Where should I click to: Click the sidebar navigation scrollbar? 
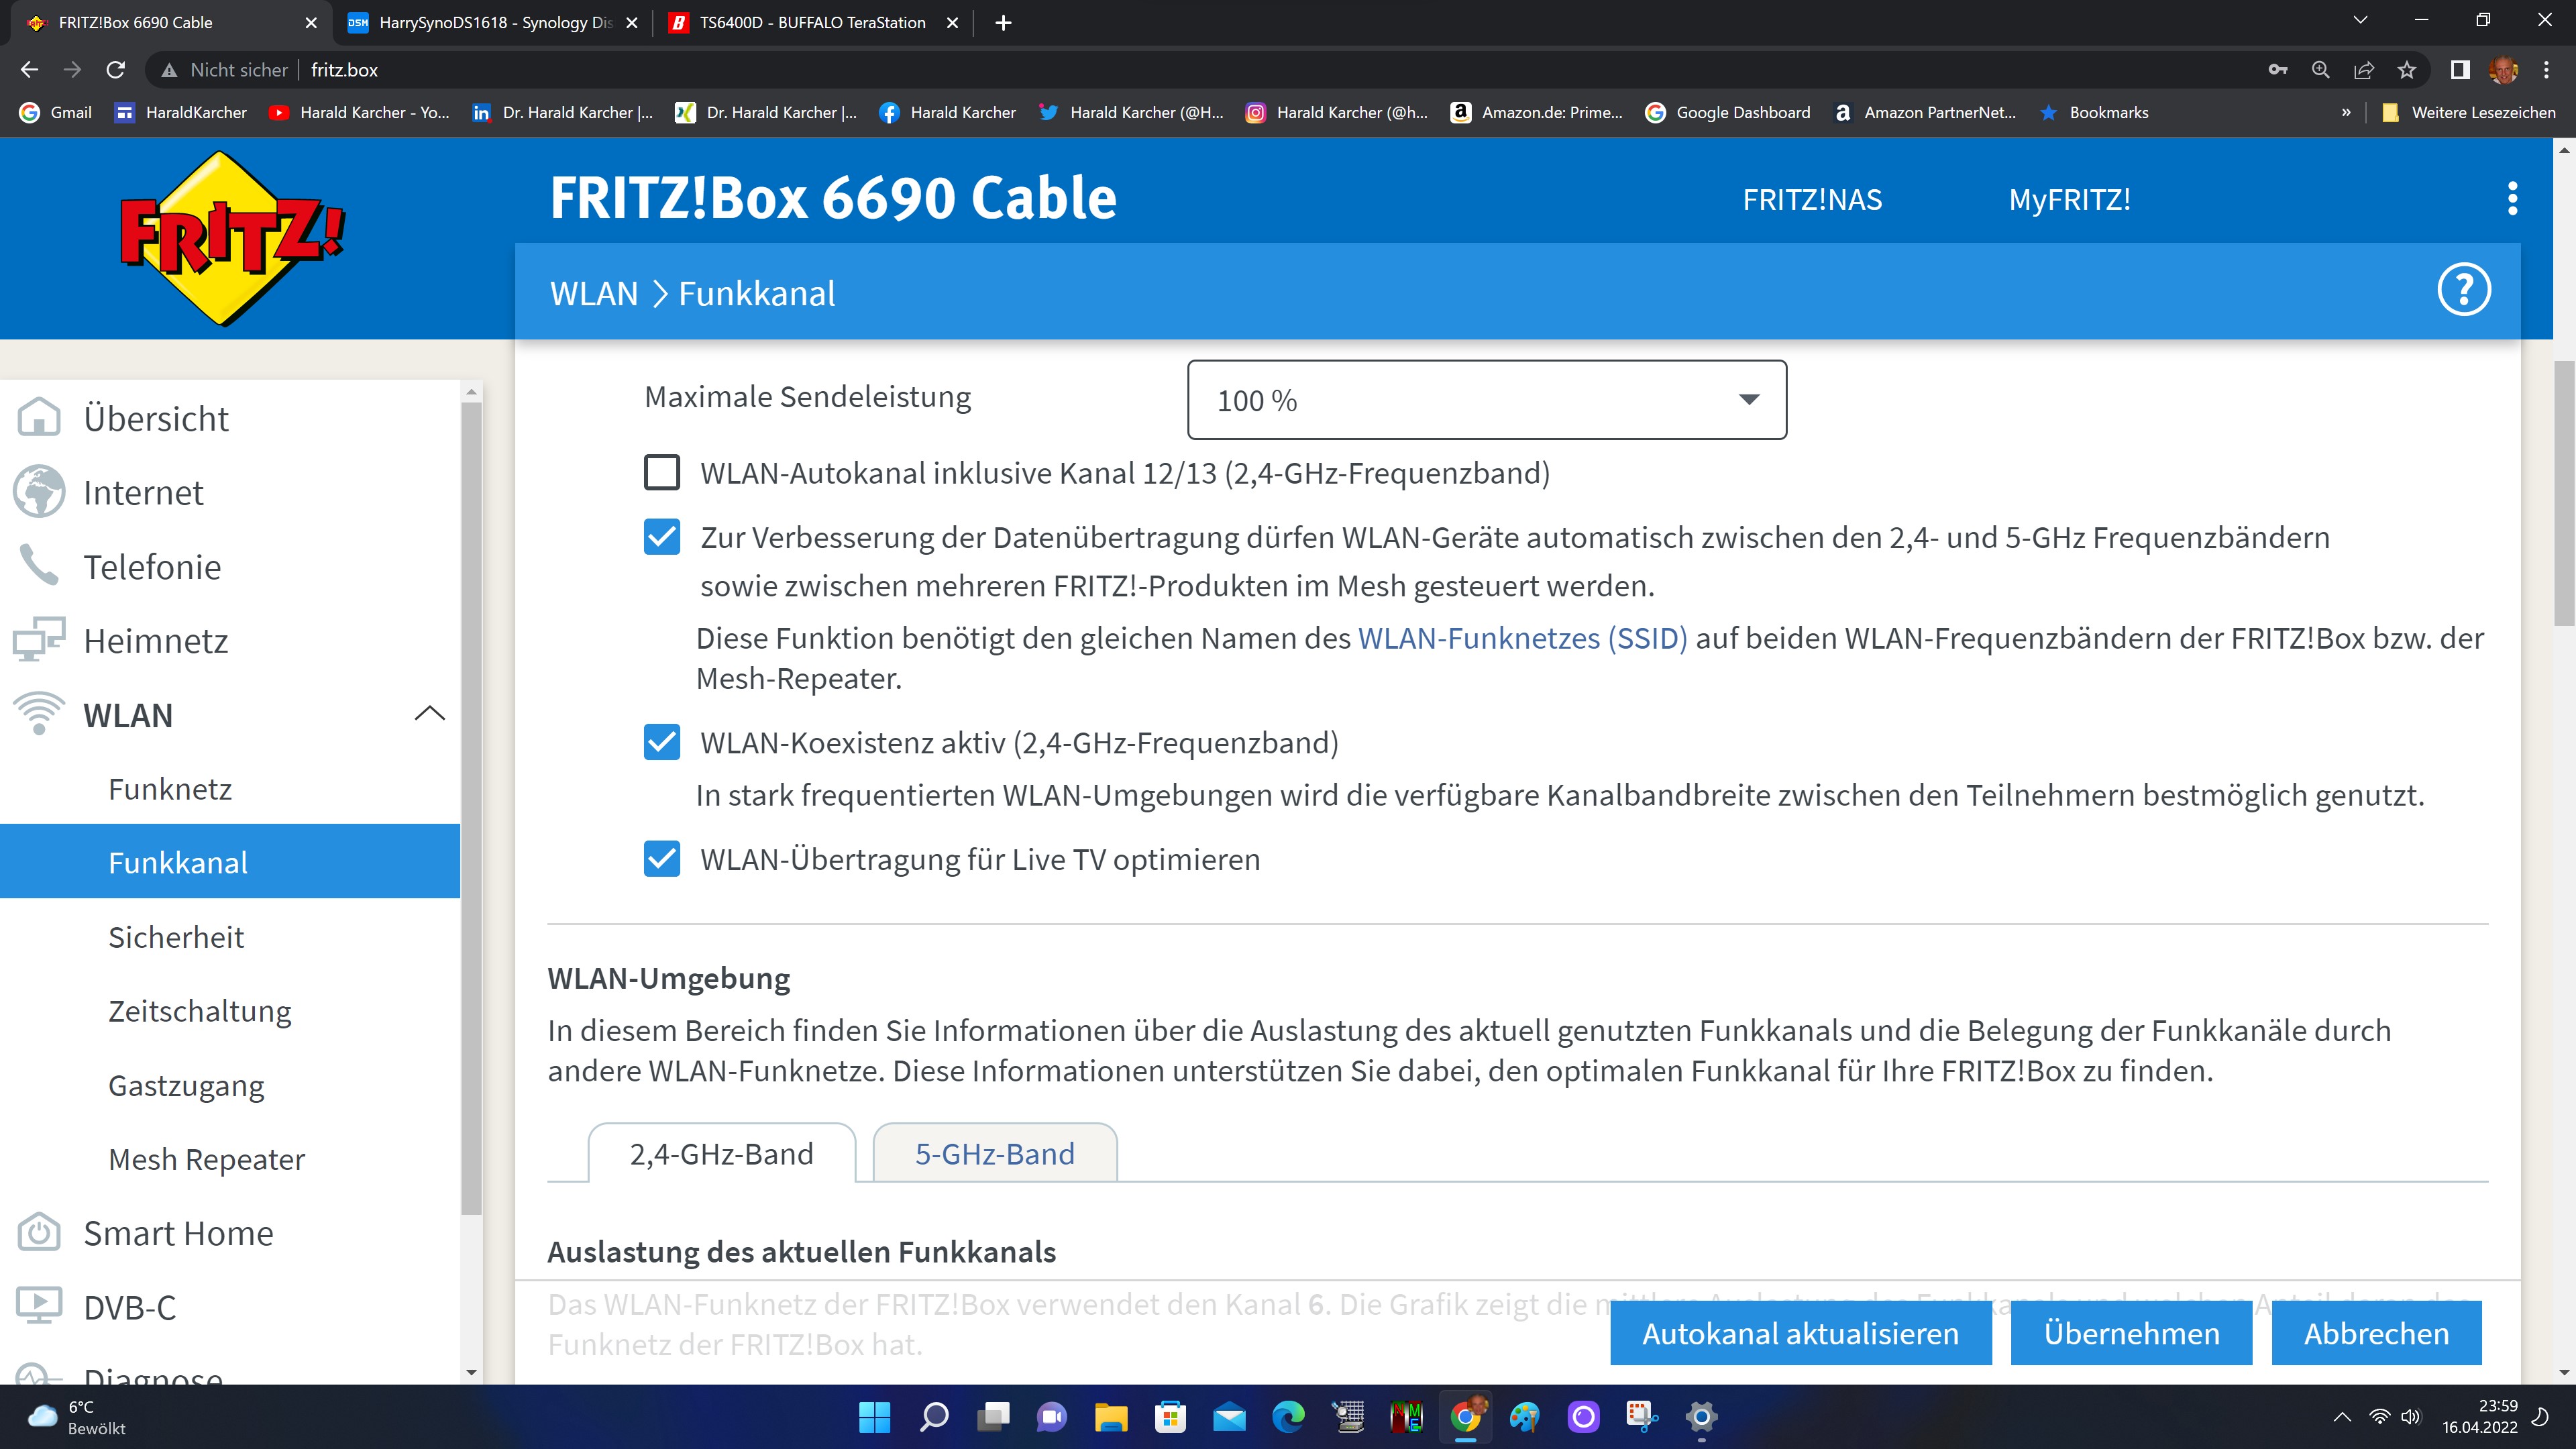coord(472,800)
